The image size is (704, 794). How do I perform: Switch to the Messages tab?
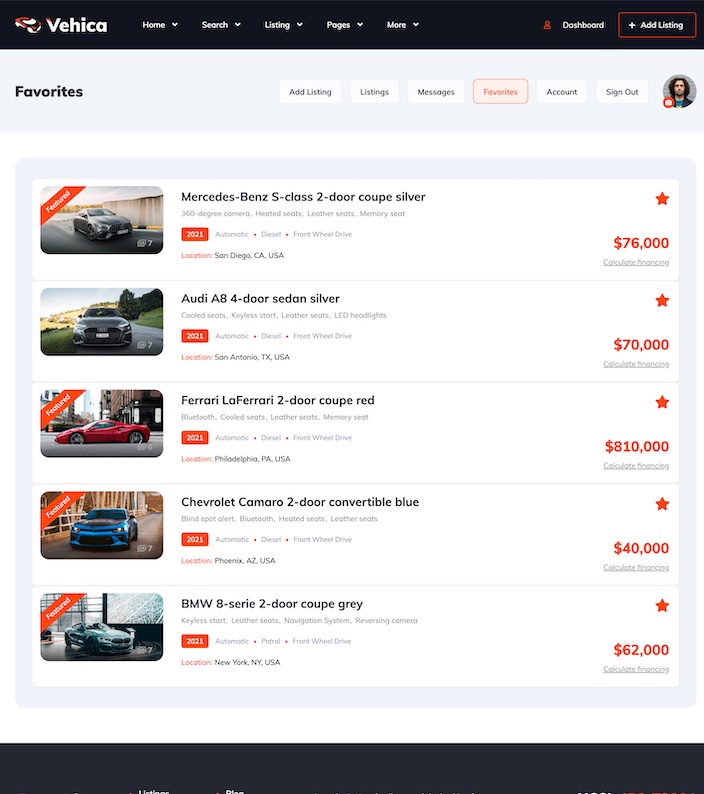436,92
